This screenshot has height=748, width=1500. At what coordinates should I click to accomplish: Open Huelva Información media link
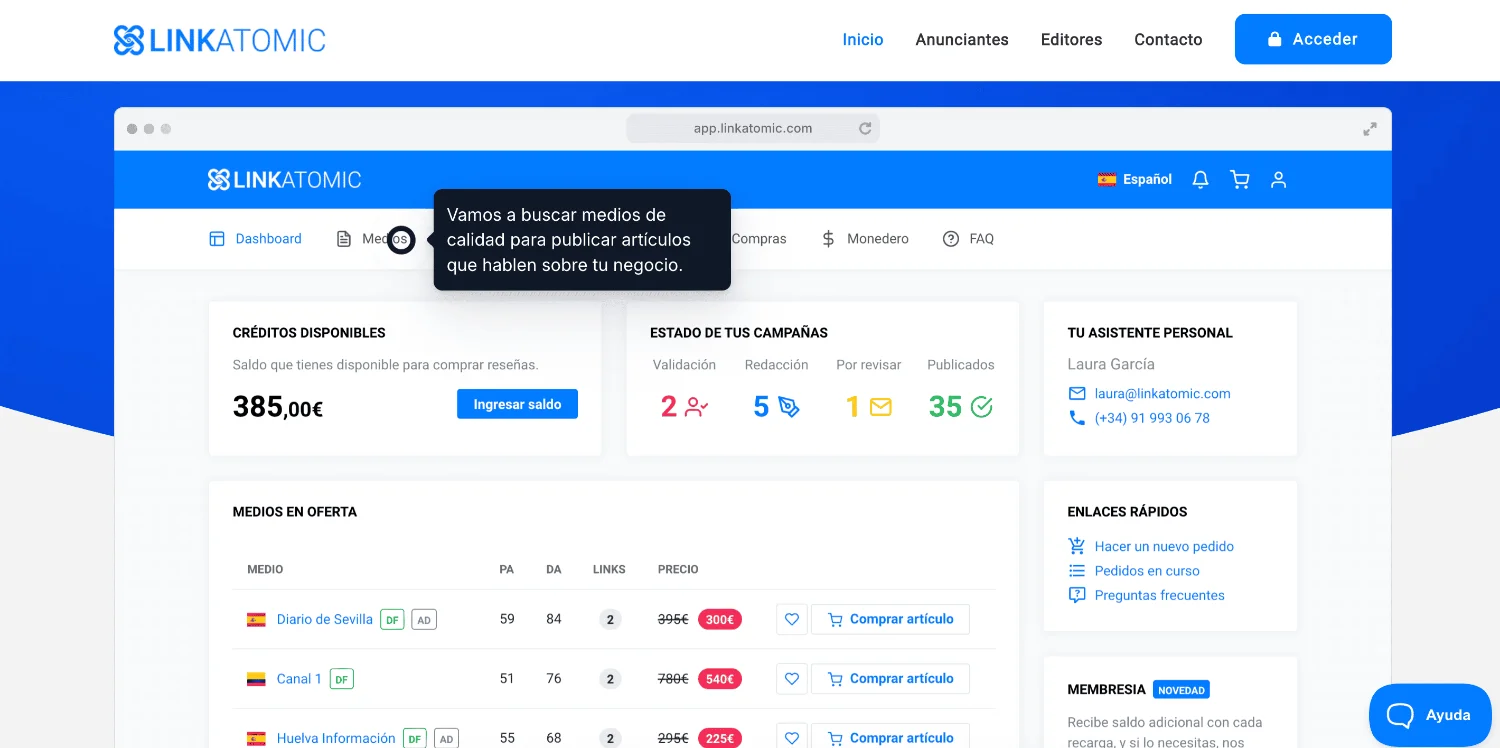coord(336,738)
